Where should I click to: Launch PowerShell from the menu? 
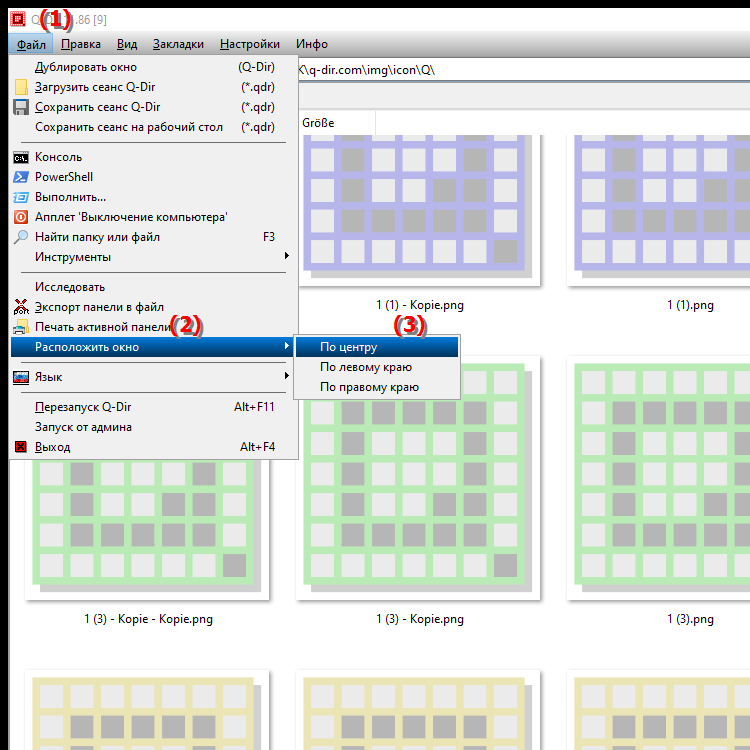tap(153, 177)
